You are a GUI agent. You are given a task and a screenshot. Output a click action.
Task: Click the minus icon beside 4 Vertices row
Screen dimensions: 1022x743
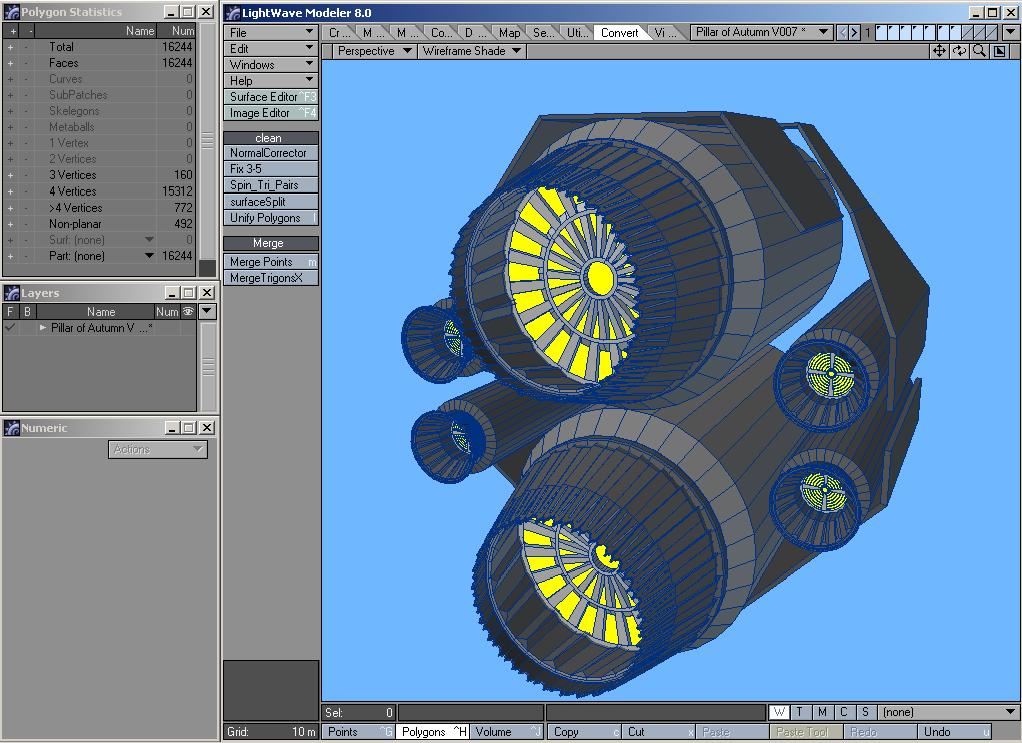click(x=28, y=191)
